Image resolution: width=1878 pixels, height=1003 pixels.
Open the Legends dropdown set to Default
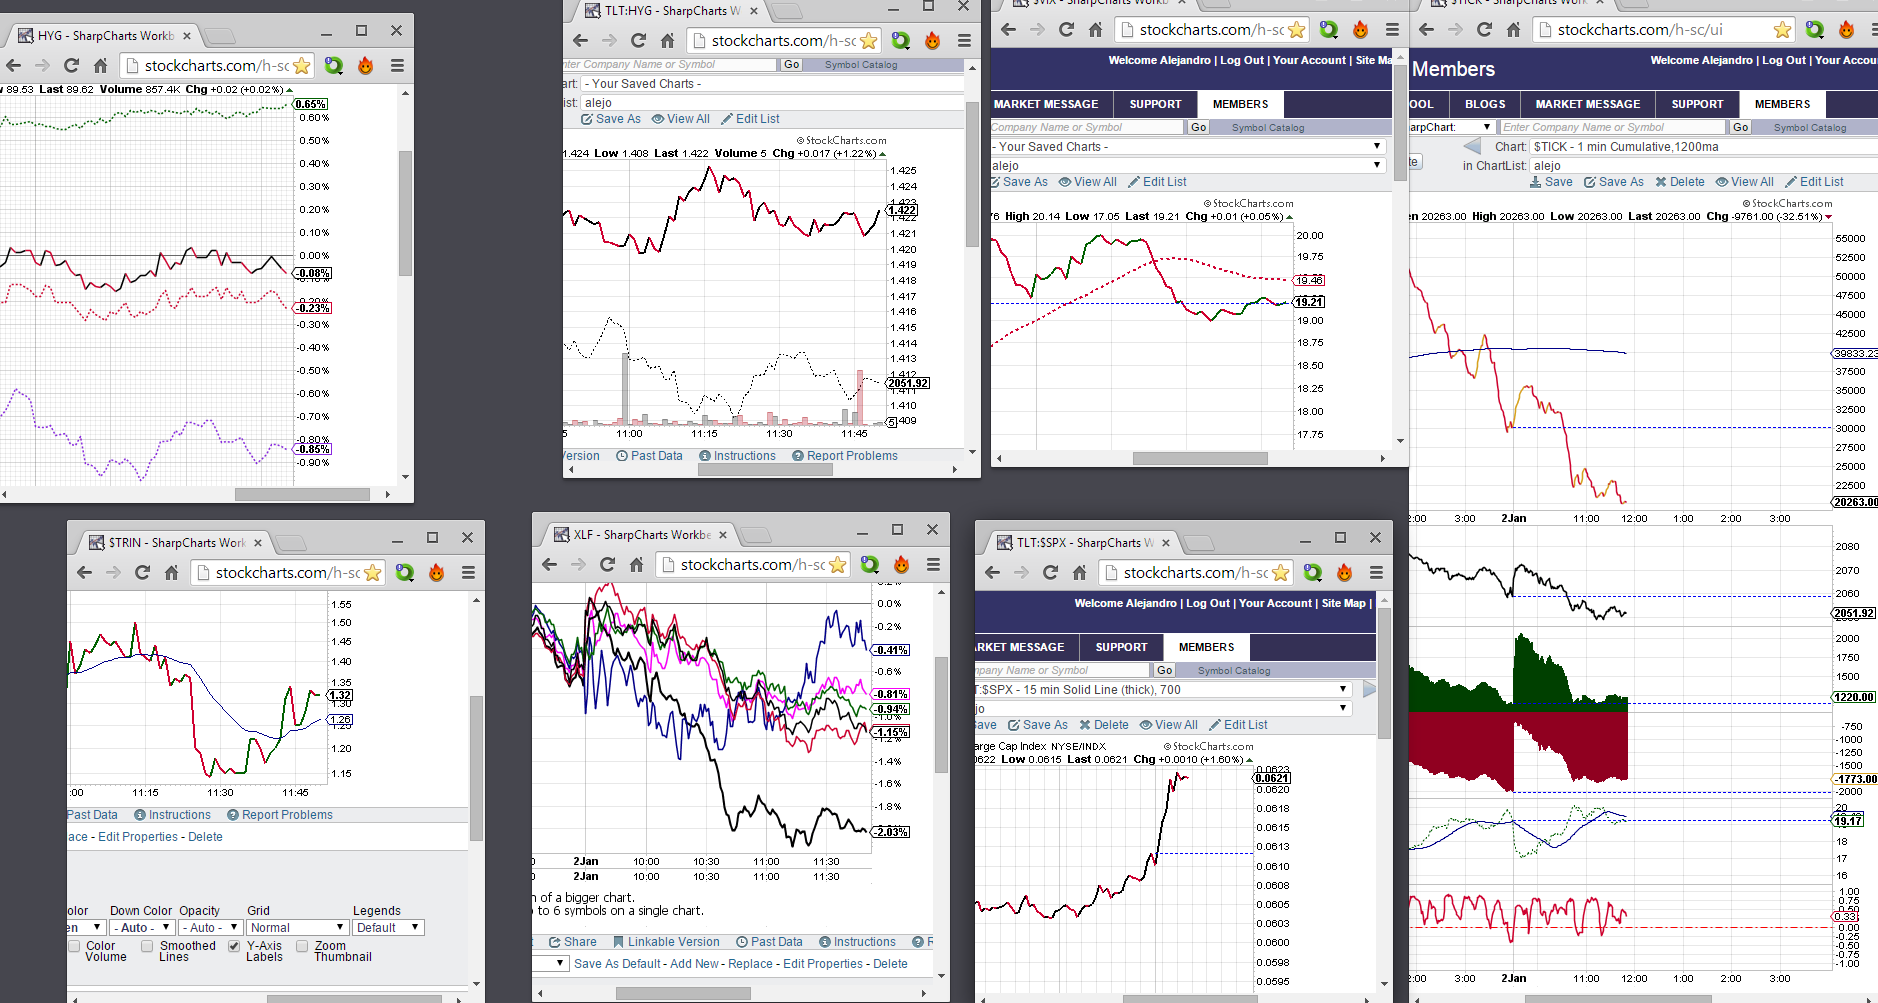click(x=388, y=928)
